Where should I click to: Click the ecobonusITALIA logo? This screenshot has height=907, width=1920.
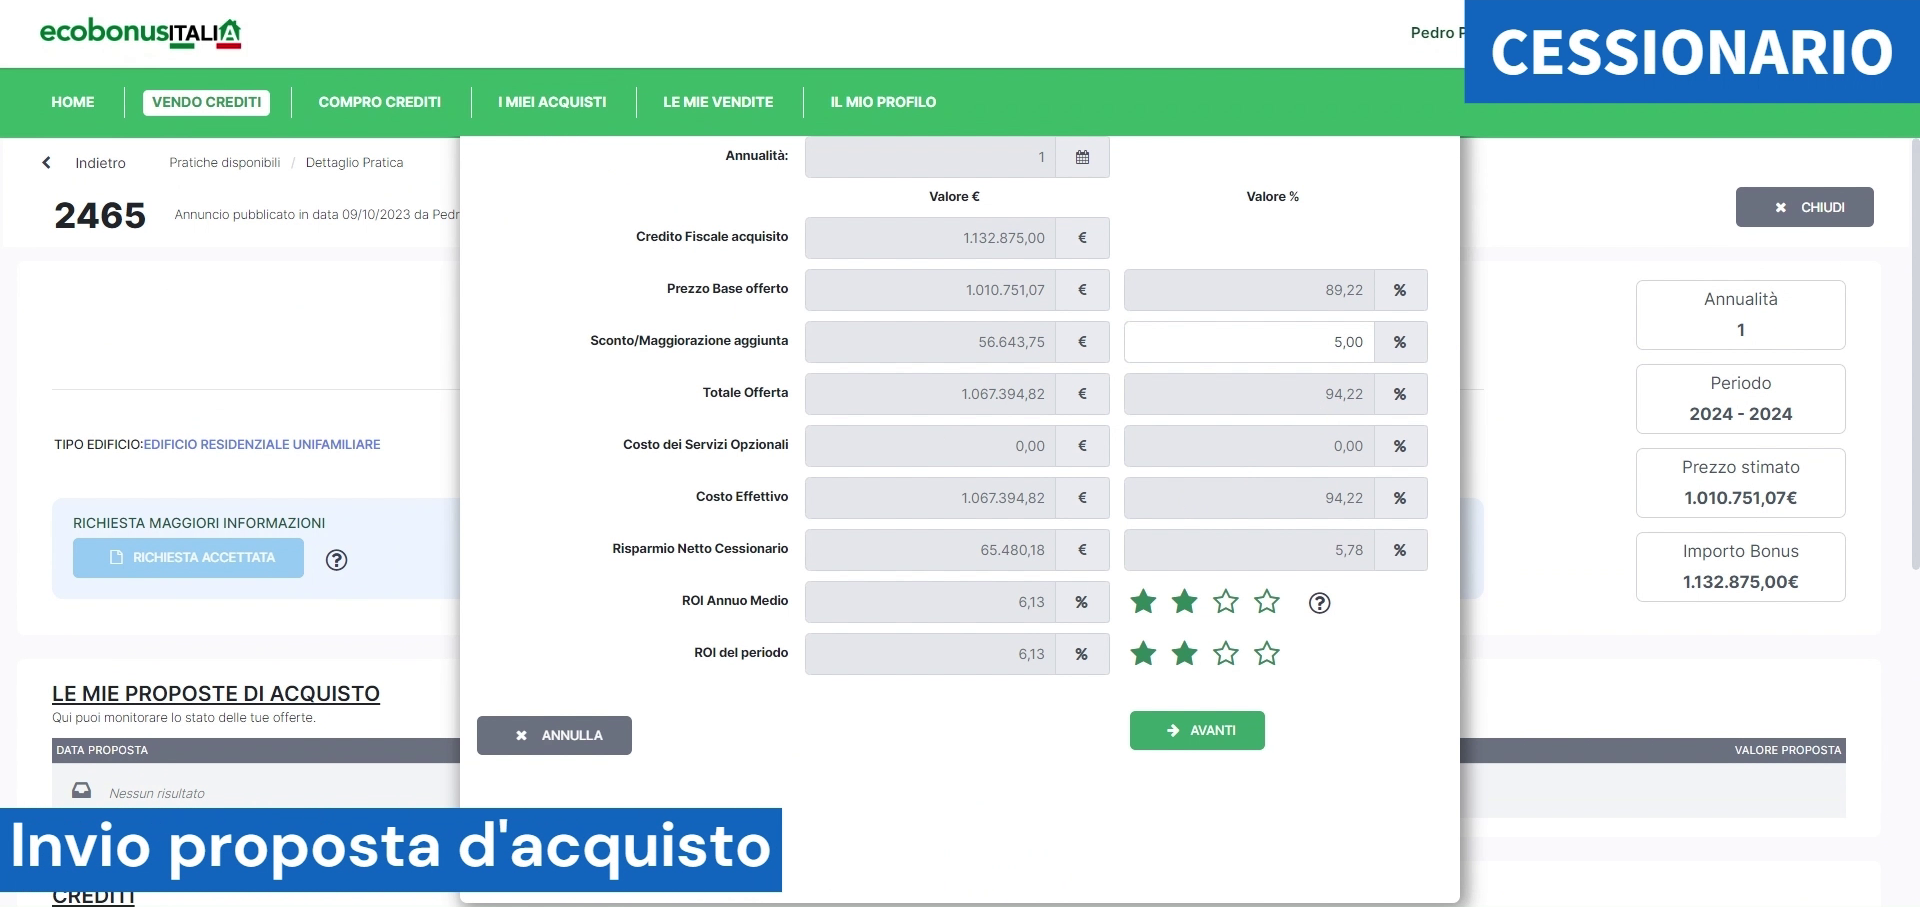[140, 33]
